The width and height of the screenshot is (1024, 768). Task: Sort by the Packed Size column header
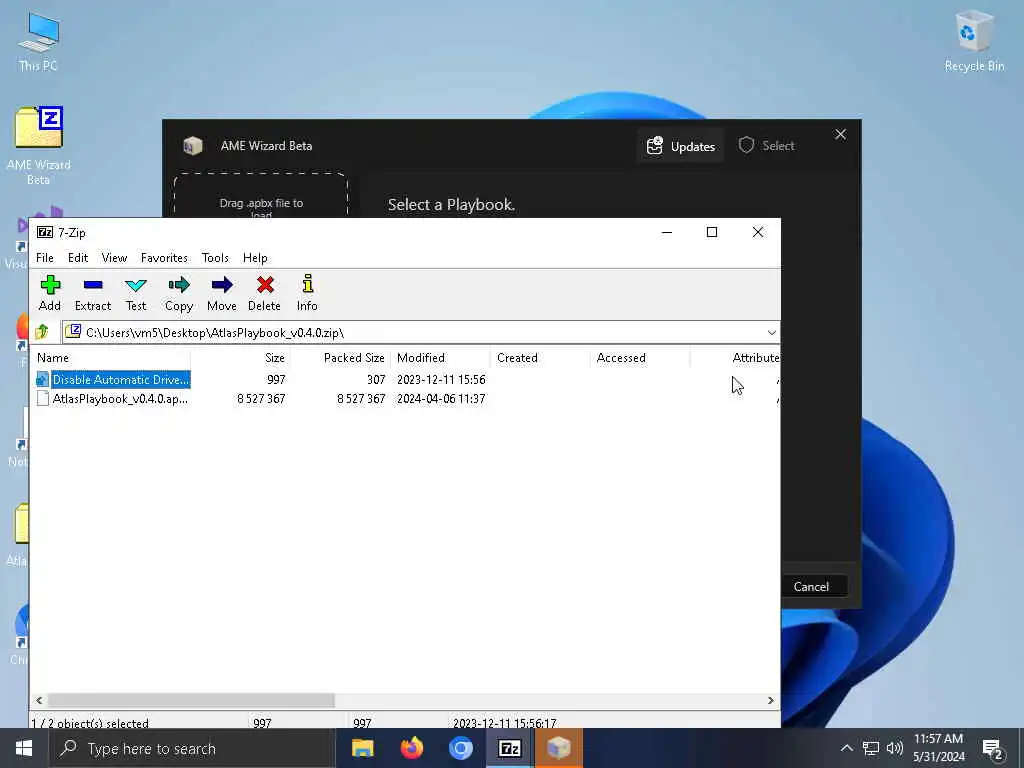(340, 358)
